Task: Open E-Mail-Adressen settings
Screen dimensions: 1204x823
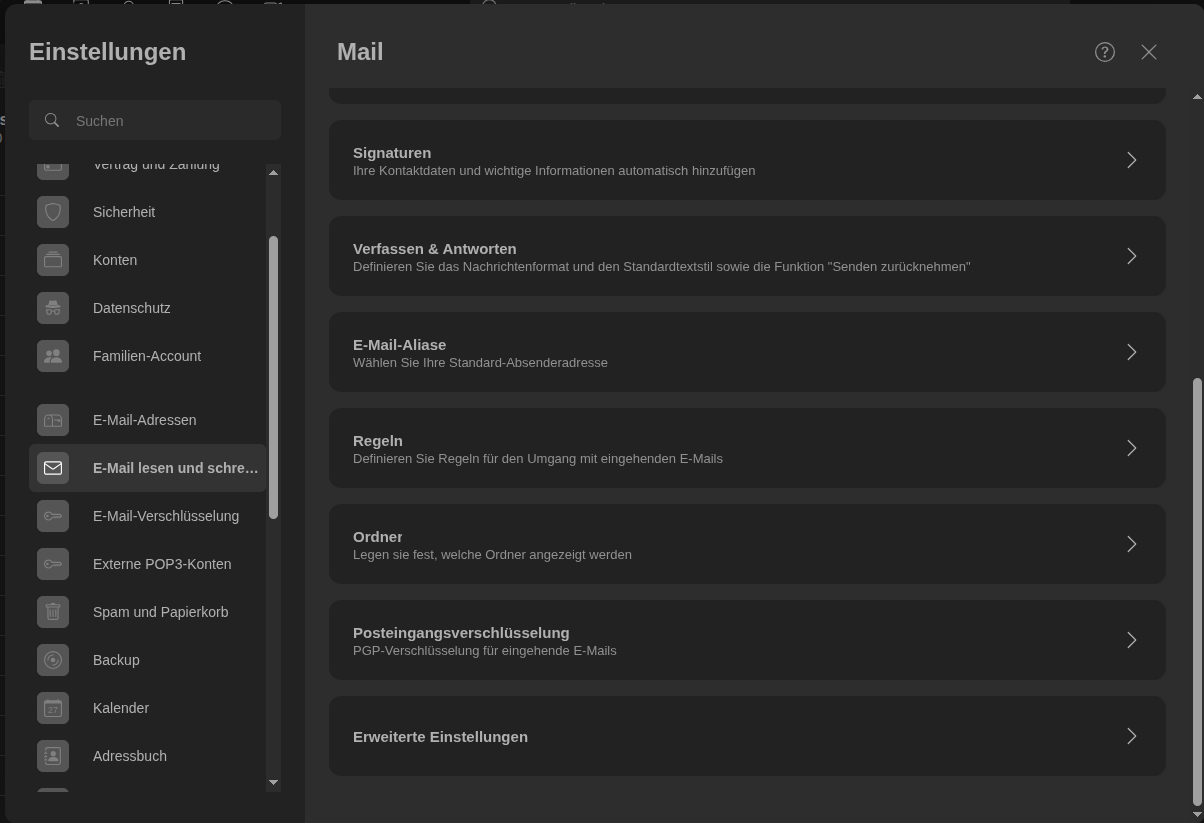Action: tap(145, 420)
